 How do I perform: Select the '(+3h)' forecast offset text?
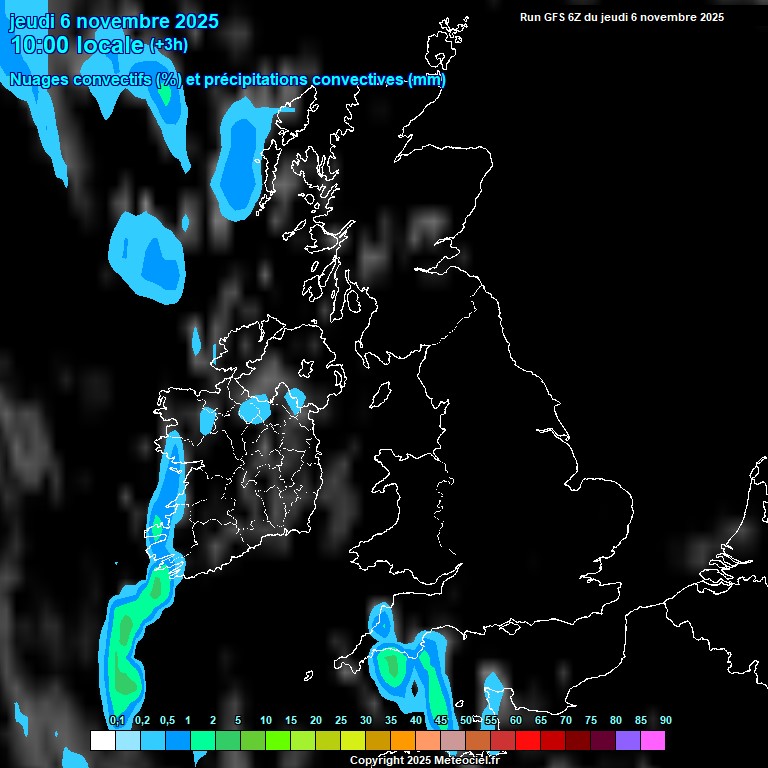point(168,45)
